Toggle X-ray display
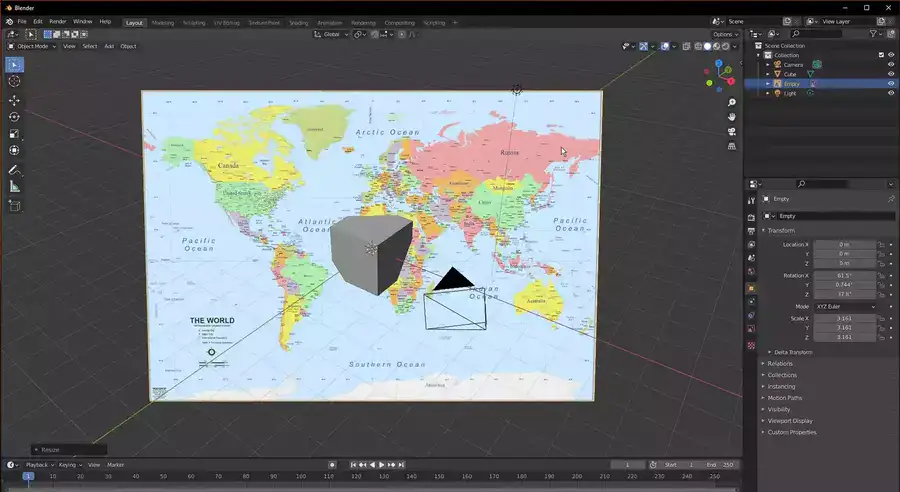Image resolution: width=900 pixels, height=492 pixels. [686, 47]
